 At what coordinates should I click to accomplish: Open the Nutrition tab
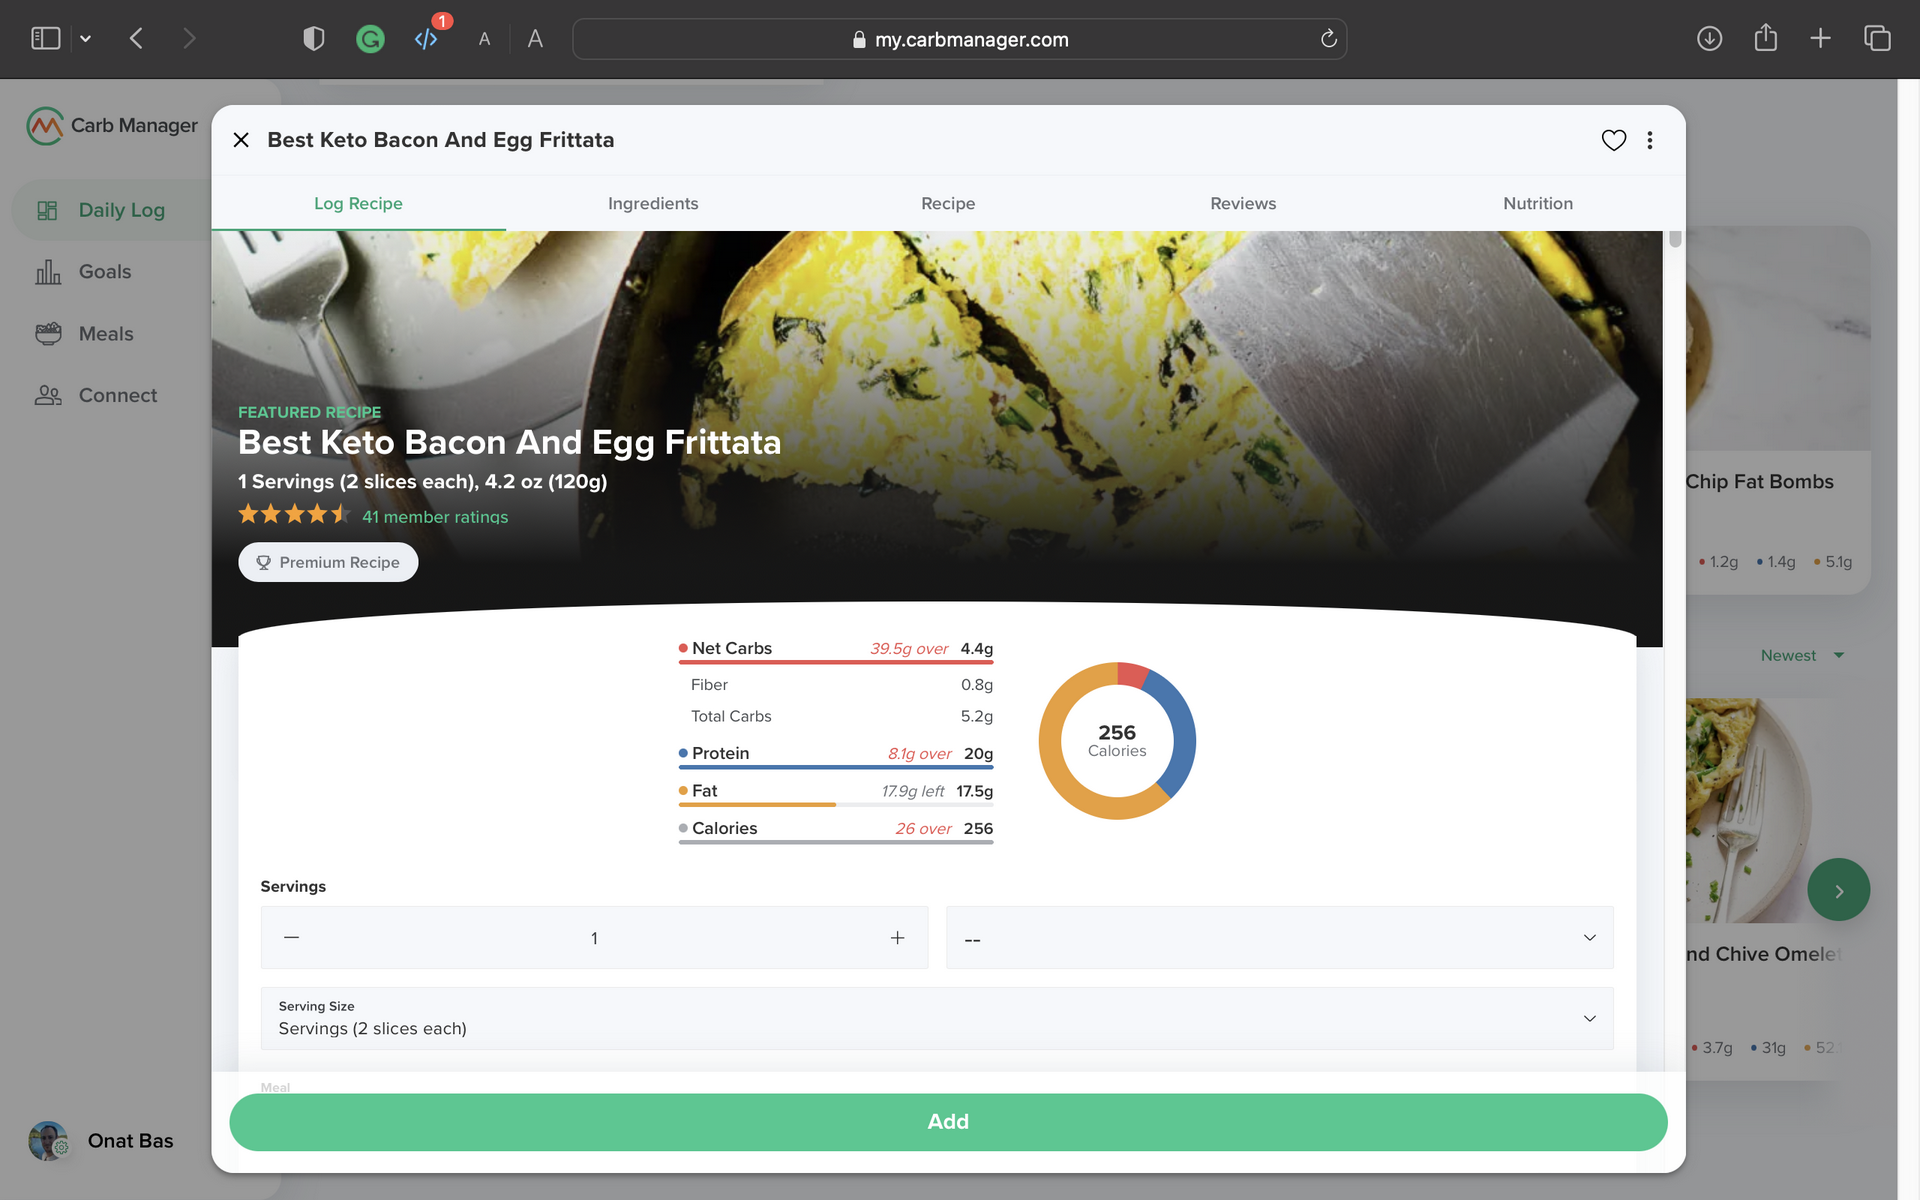(x=1538, y=203)
